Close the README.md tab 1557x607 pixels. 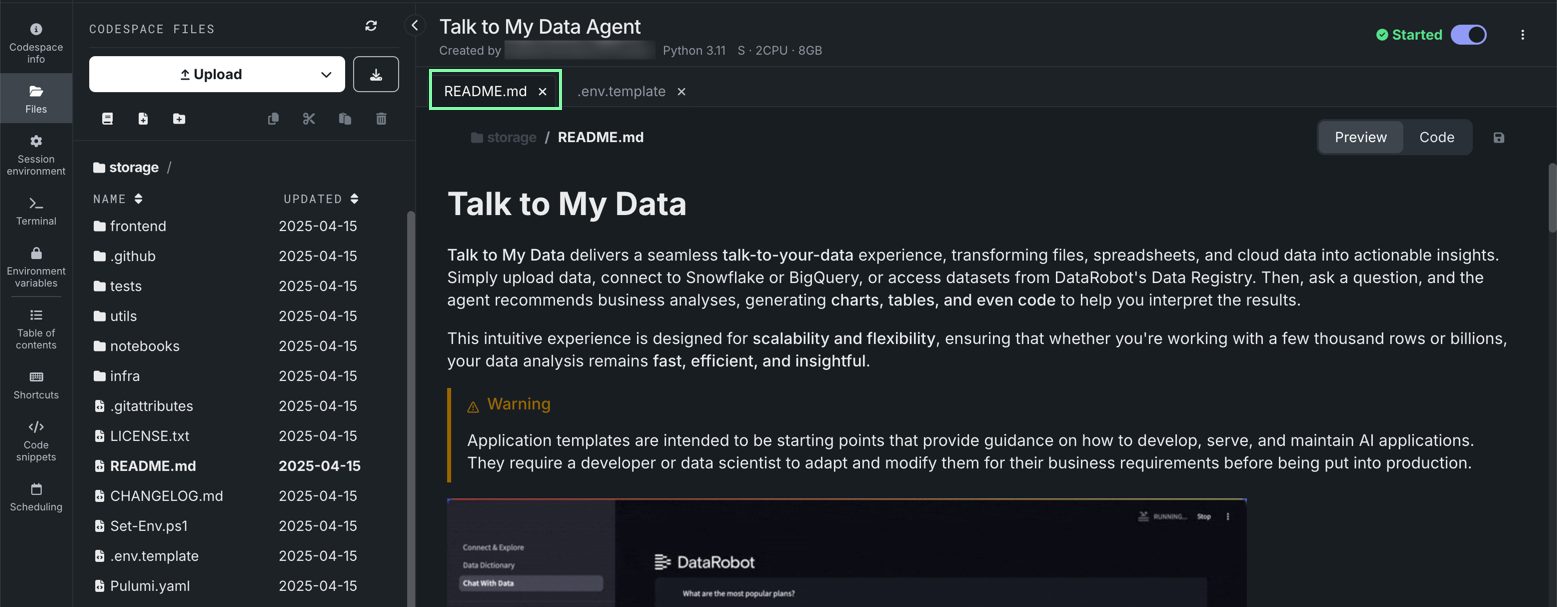[543, 91]
